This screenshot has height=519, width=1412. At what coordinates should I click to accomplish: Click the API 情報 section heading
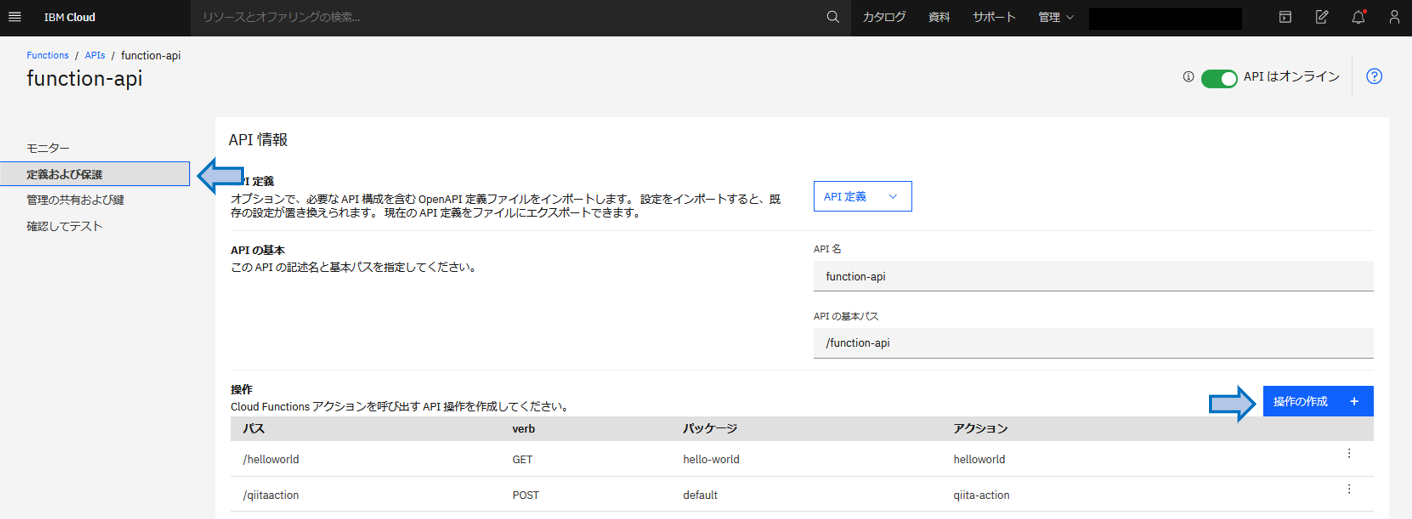tap(258, 140)
